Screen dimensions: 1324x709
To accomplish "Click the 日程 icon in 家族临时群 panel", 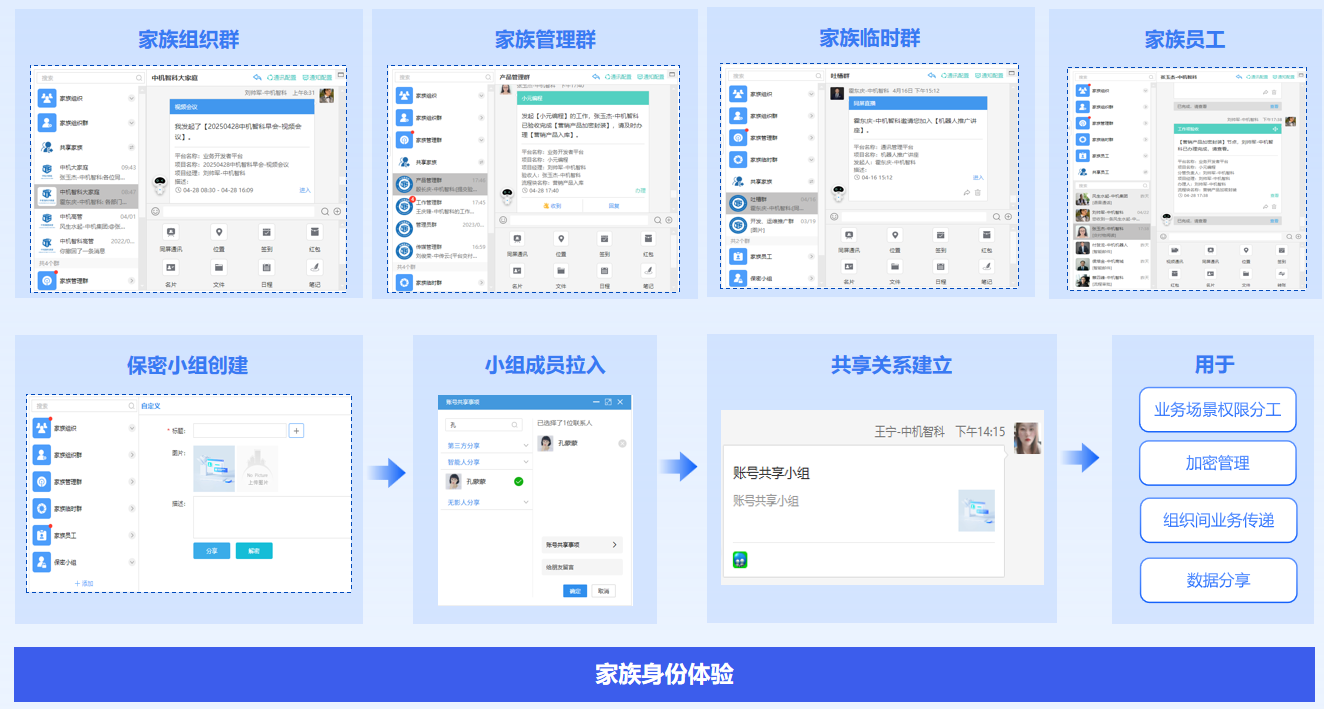I will click(x=940, y=267).
